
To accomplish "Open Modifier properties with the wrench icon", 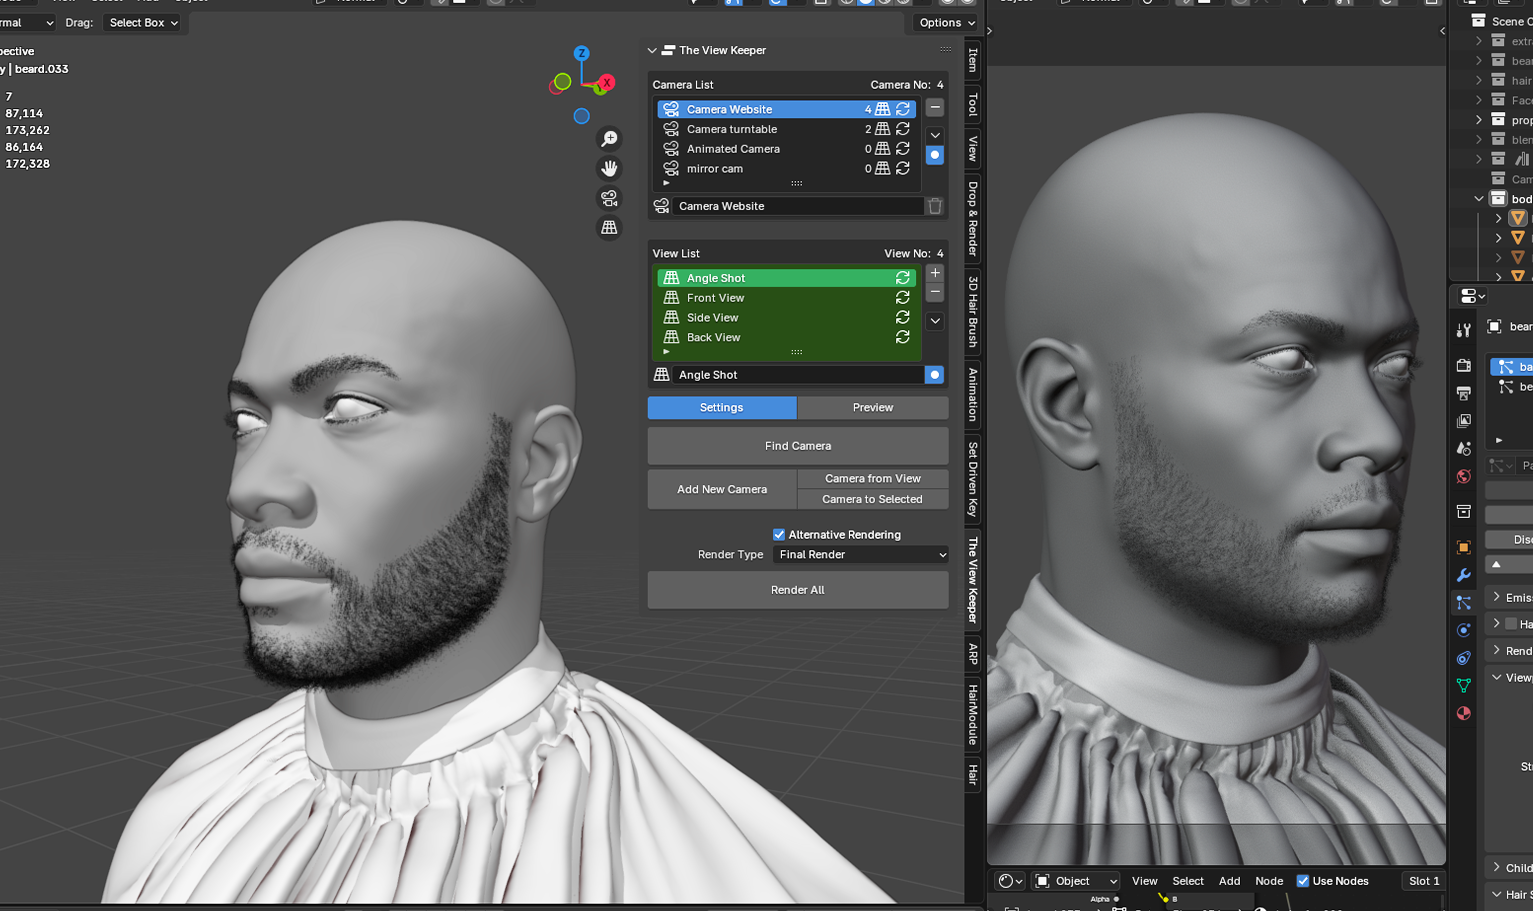I will click(1464, 575).
